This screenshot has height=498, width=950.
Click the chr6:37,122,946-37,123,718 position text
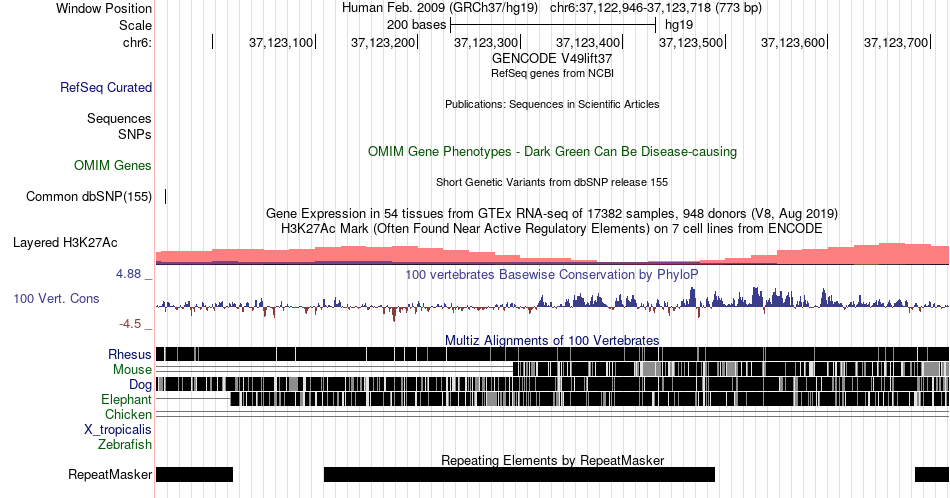(x=656, y=8)
